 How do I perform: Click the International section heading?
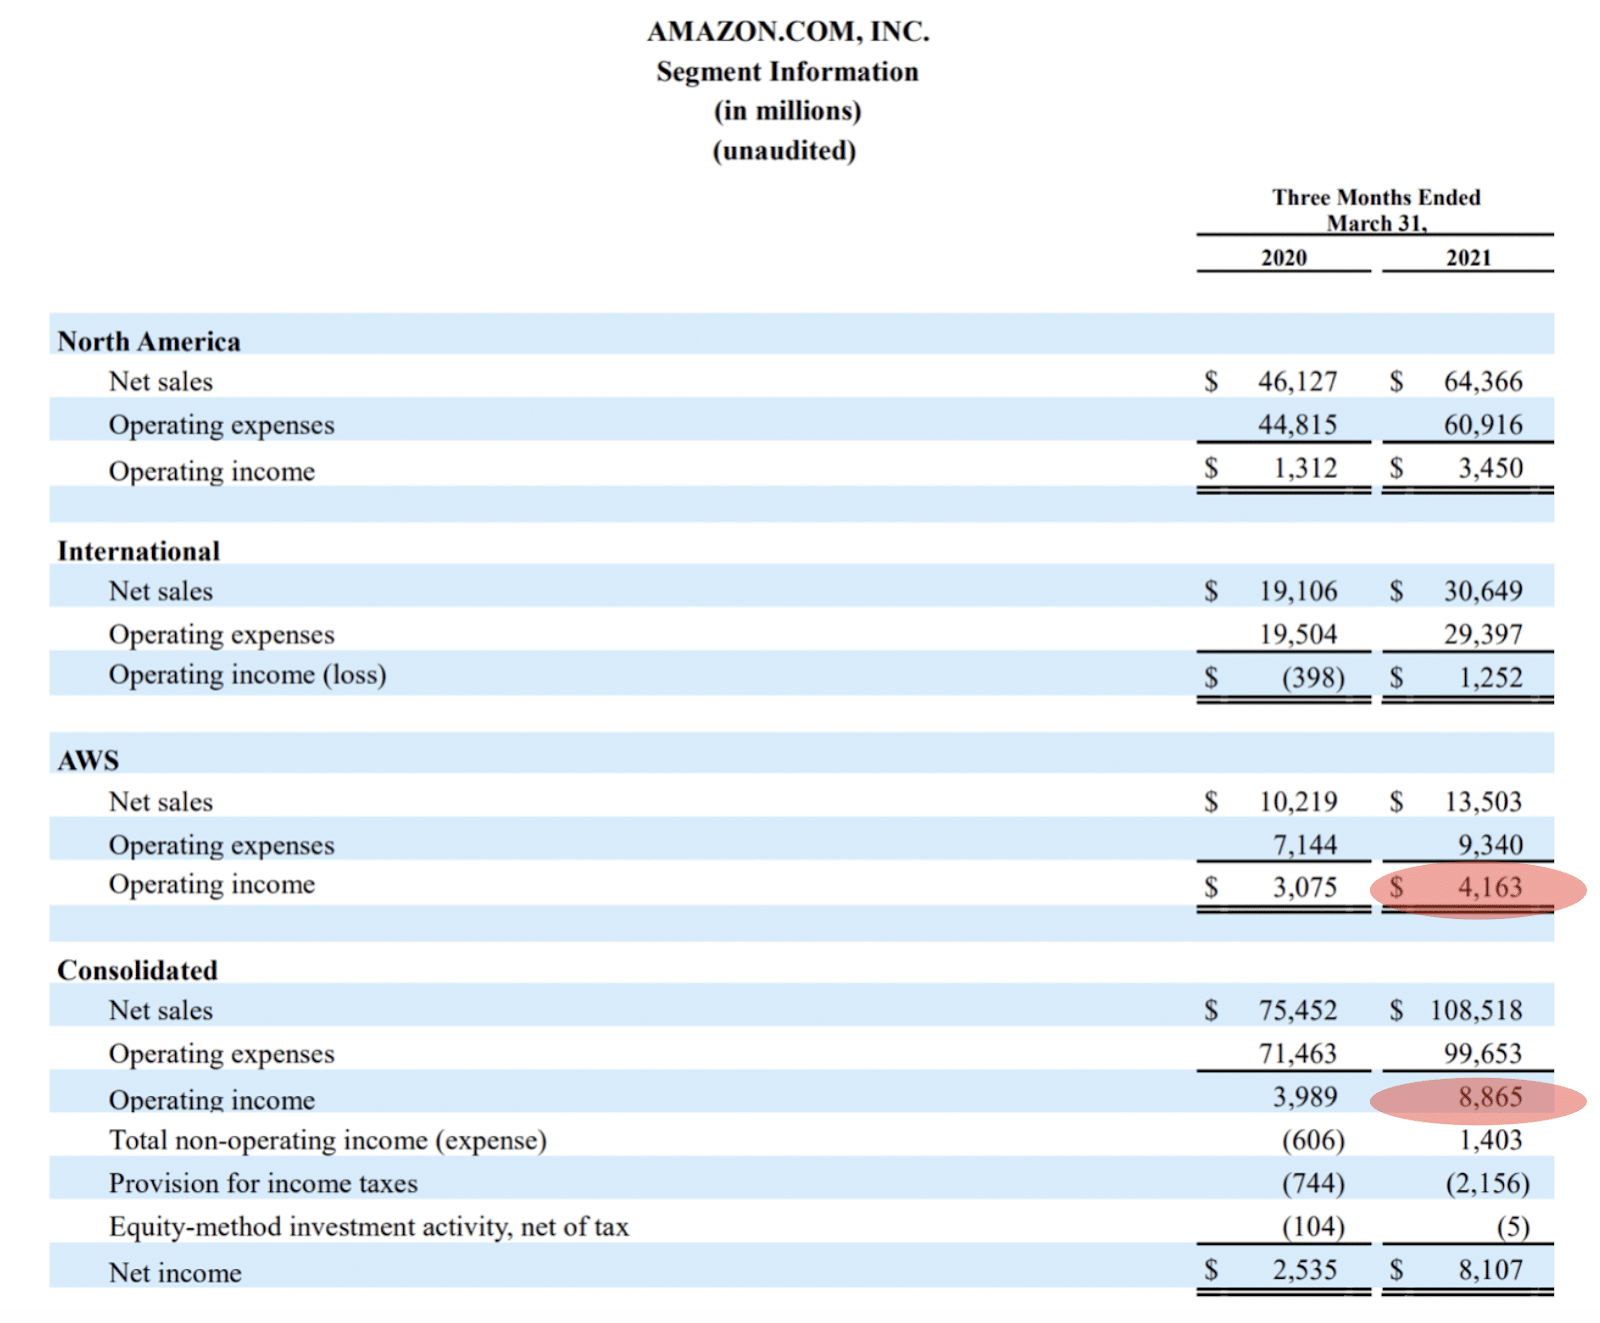coord(139,552)
